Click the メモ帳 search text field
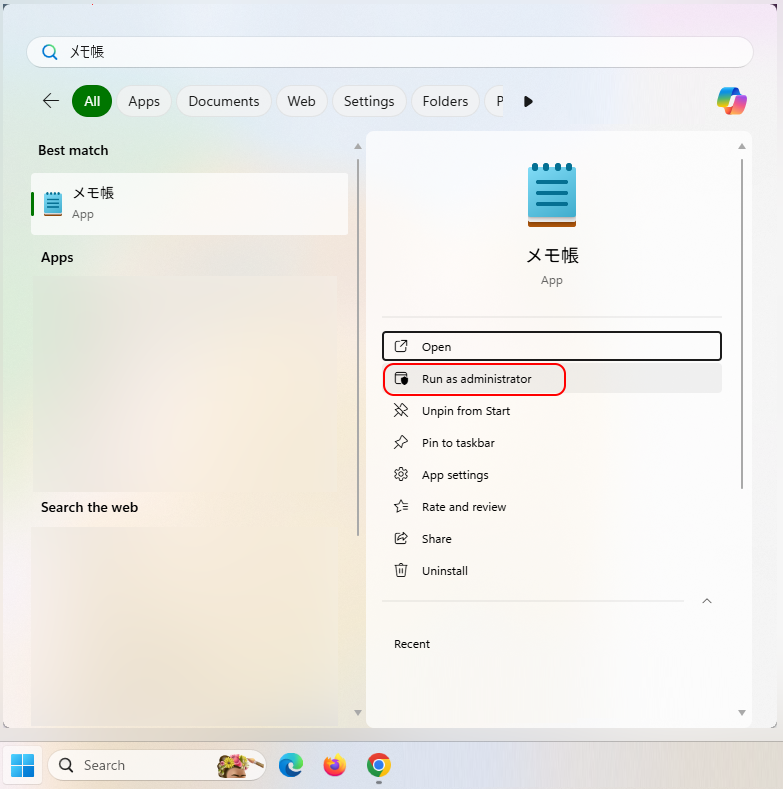 click(400, 52)
